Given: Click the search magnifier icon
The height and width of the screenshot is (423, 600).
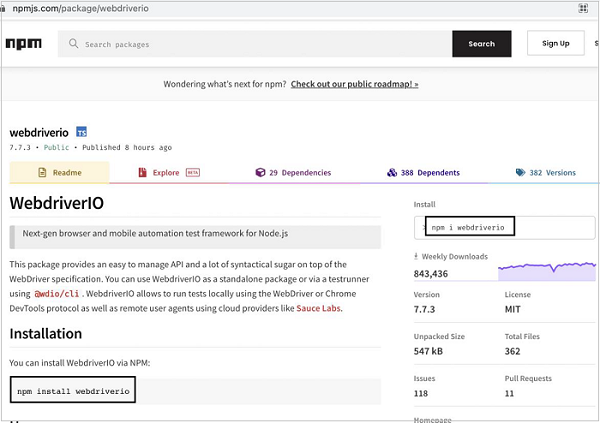Looking at the screenshot, I should click(73, 44).
